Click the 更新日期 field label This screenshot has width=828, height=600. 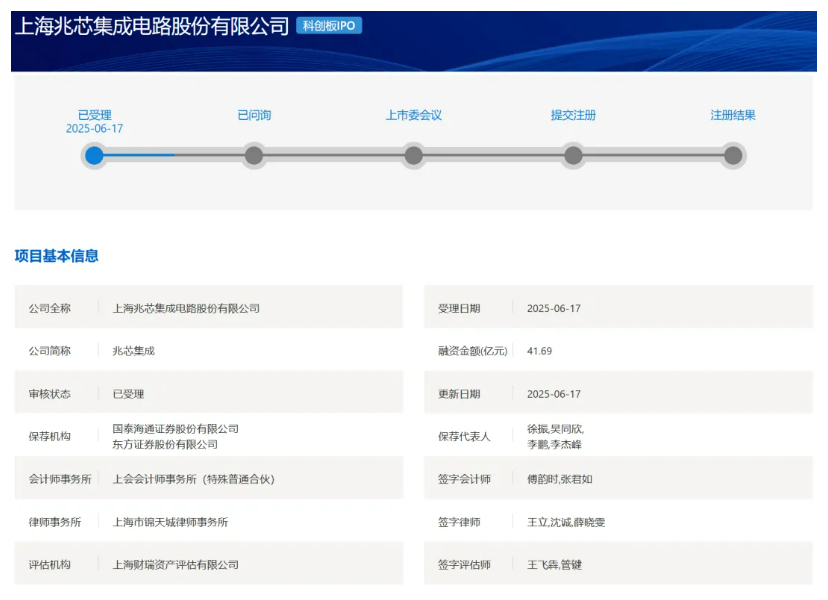coord(459,394)
